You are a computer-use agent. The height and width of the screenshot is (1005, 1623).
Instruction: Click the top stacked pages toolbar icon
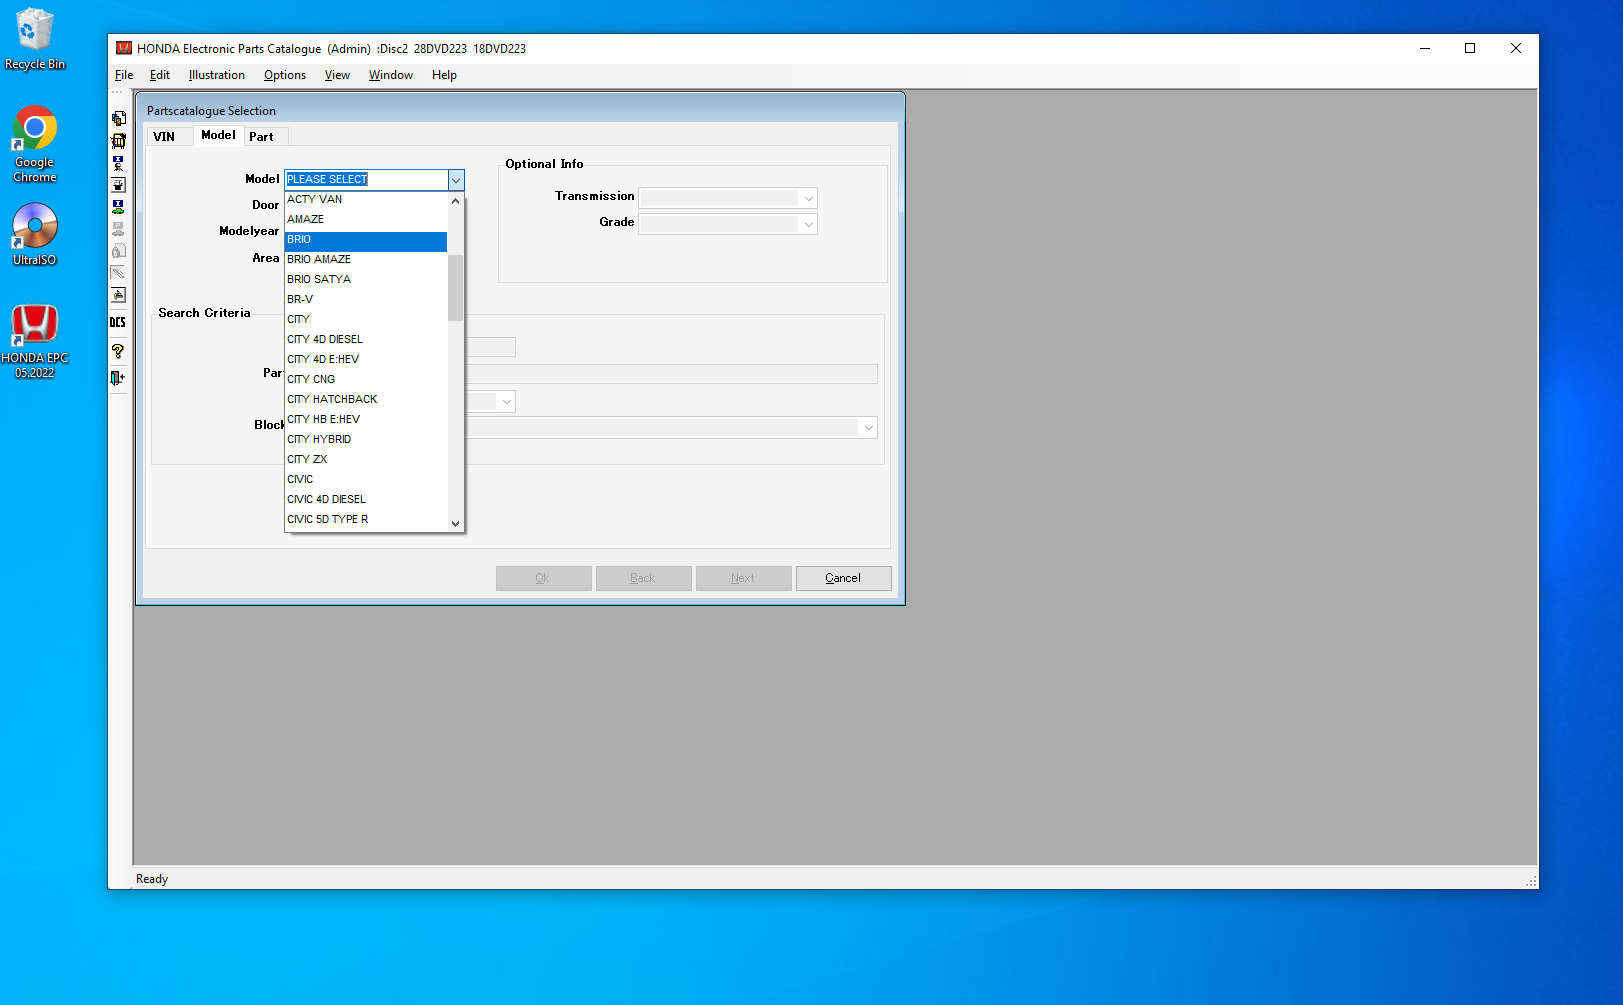tap(118, 118)
